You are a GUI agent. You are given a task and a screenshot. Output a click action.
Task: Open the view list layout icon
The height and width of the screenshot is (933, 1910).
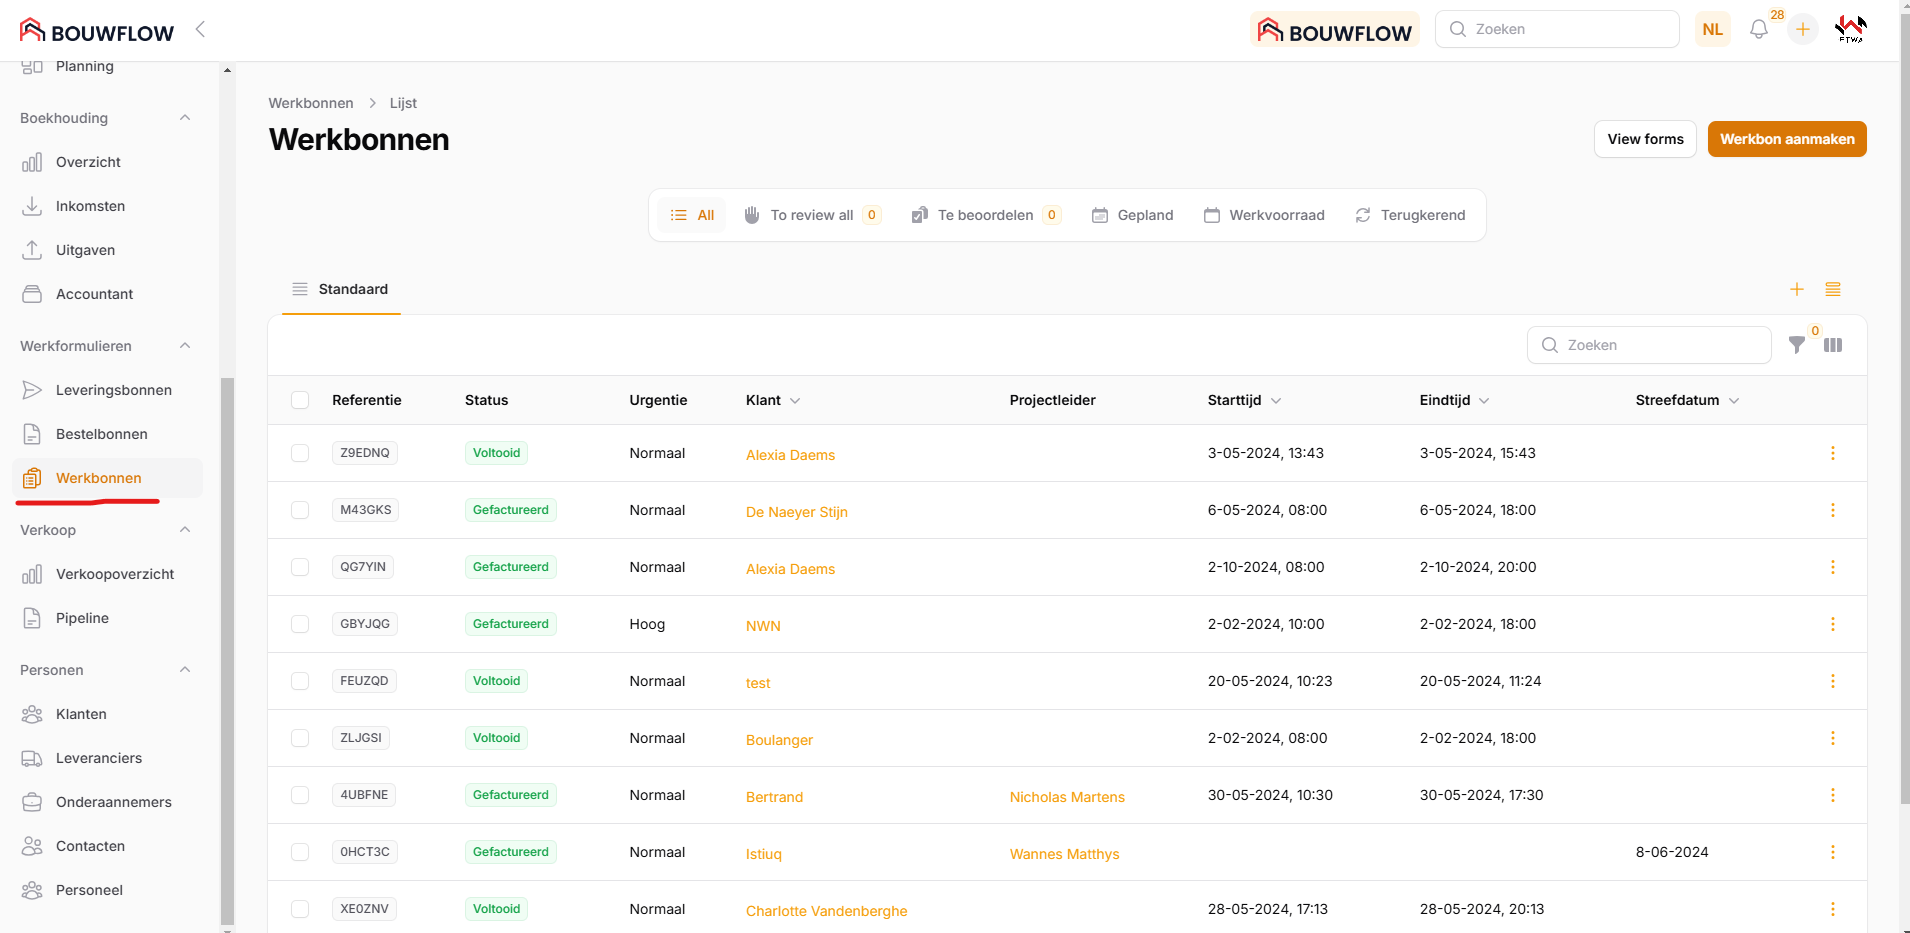[1833, 289]
